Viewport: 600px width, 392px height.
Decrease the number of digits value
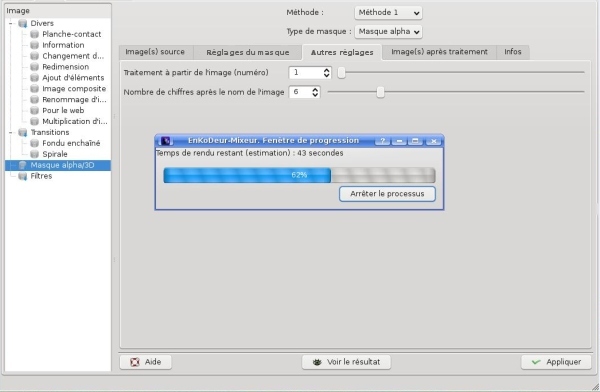pos(315,95)
